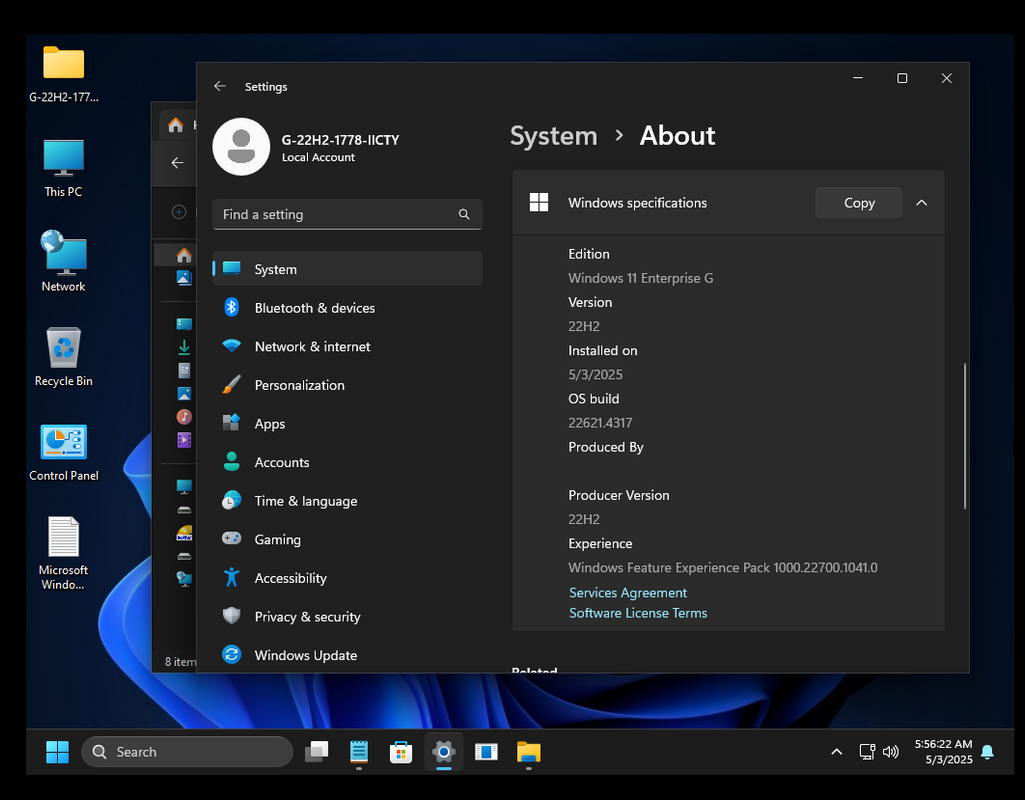Select Accounts in settings menu
Screen dimensions: 1025x800
(281, 463)
